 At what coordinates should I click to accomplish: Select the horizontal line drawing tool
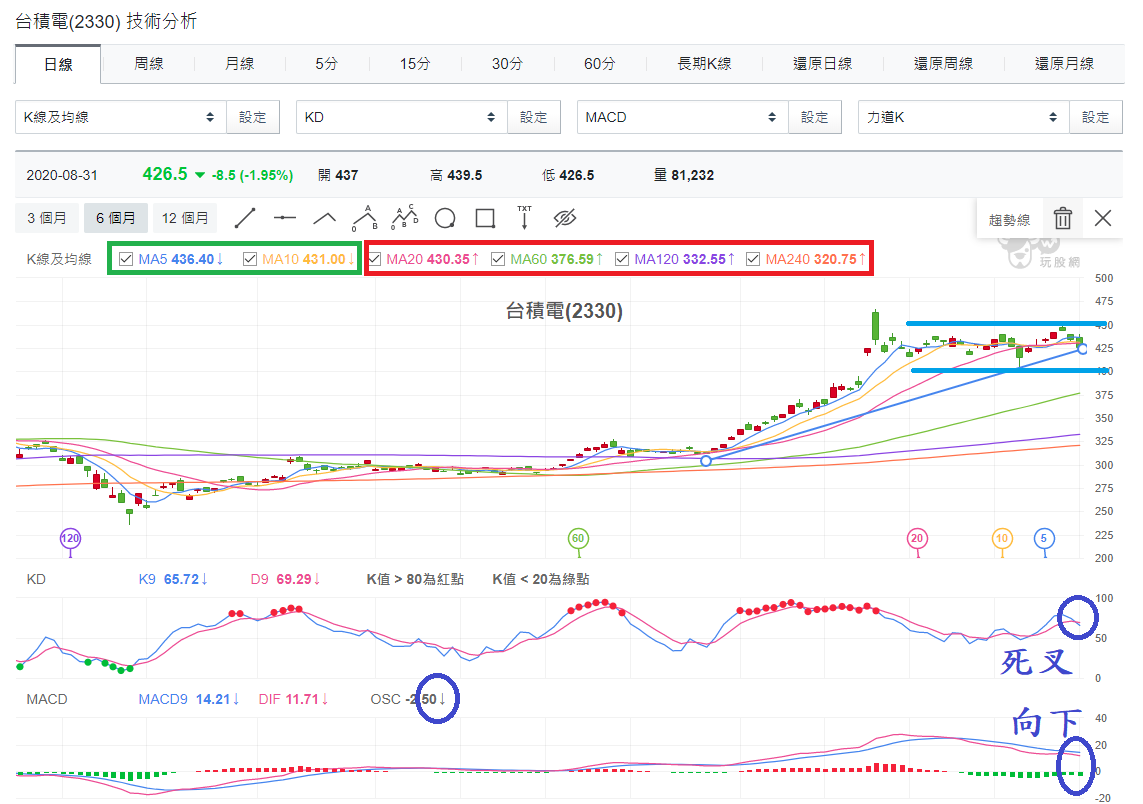pyautogui.click(x=284, y=218)
